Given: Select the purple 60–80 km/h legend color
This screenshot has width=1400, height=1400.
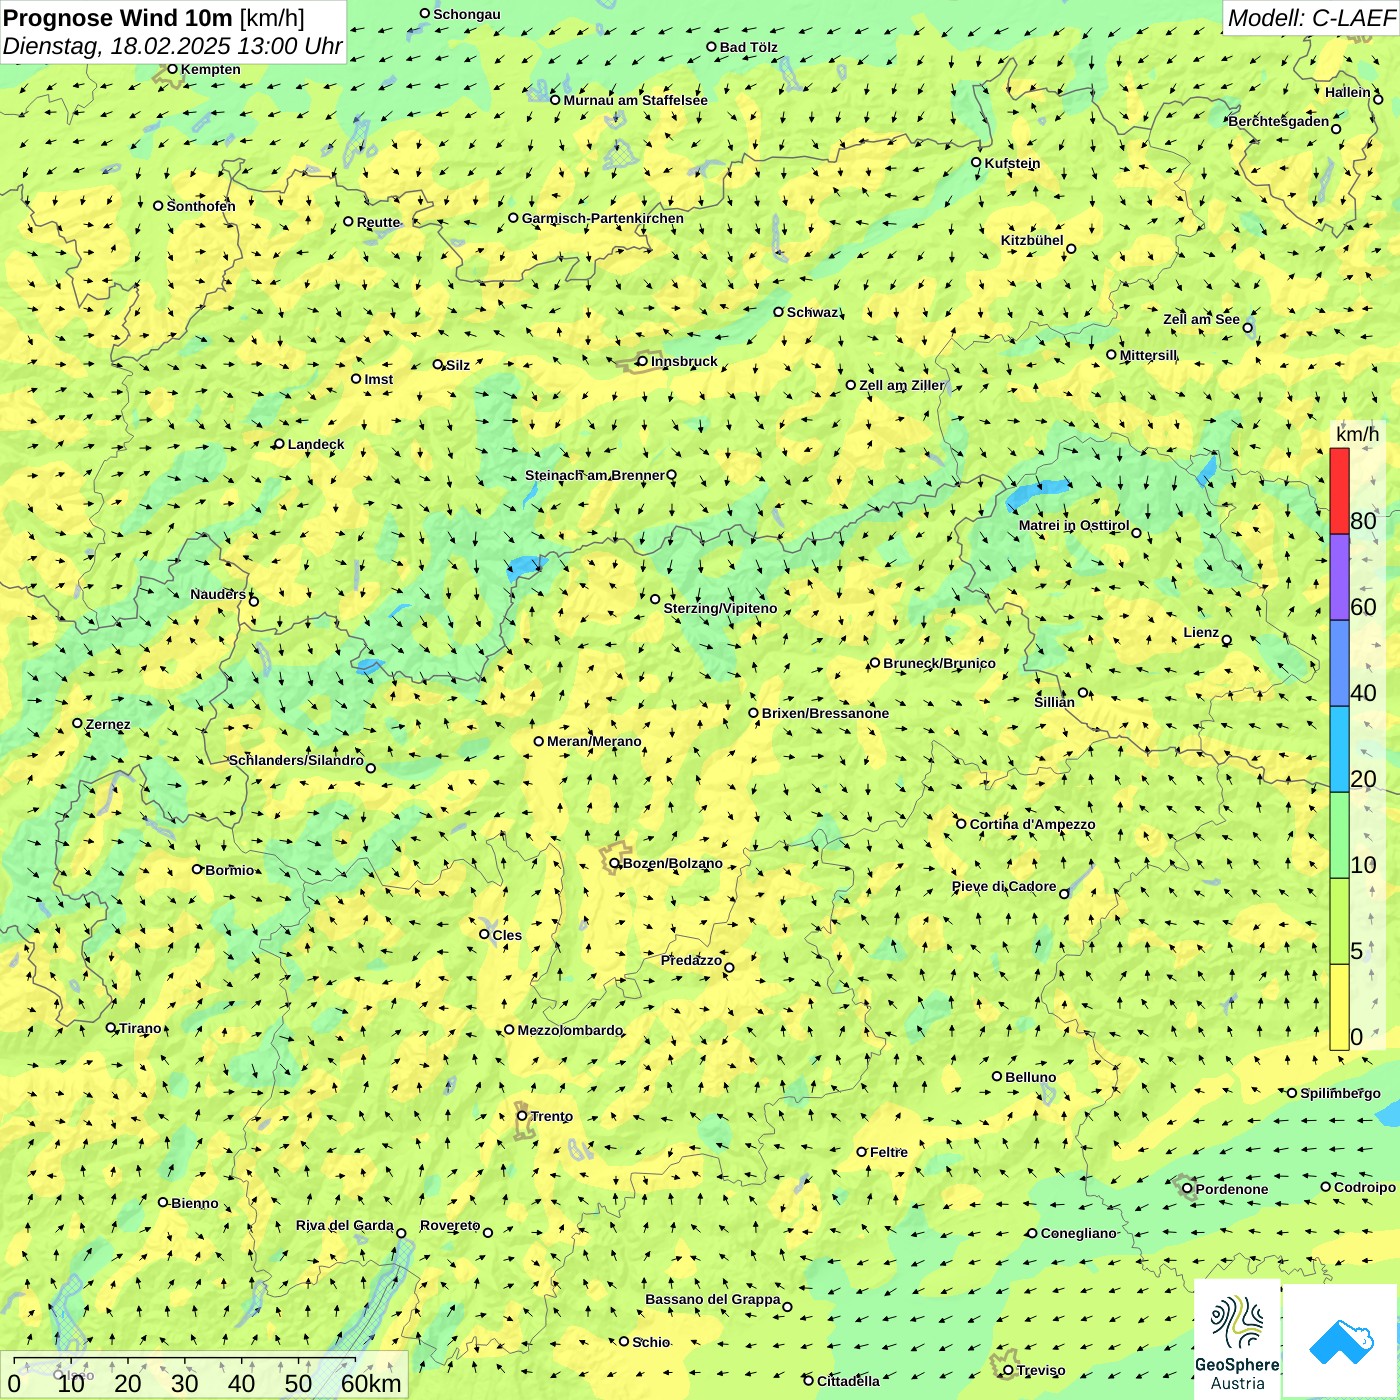Looking at the screenshot, I should 1339,578.
